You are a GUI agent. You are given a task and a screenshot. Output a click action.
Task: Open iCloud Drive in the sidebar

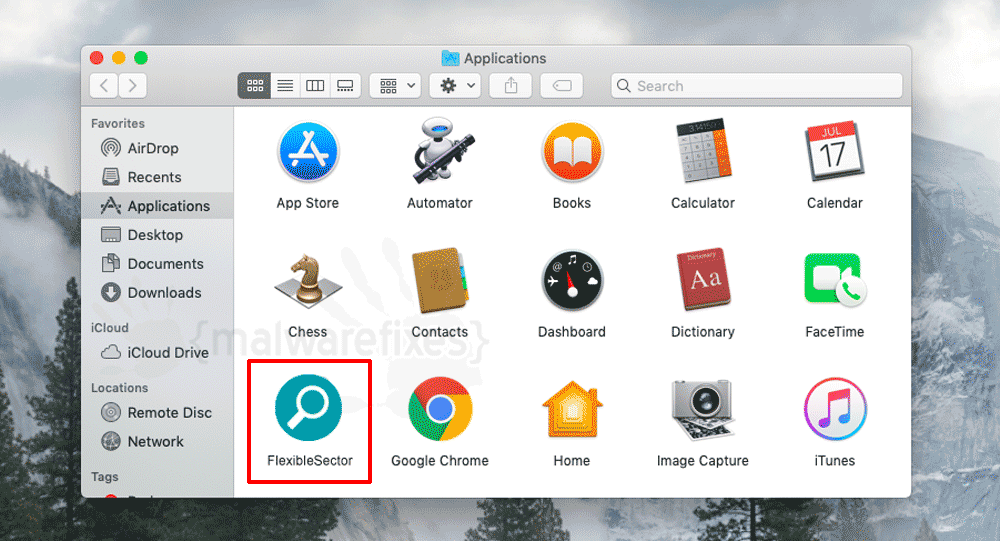click(158, 352)
